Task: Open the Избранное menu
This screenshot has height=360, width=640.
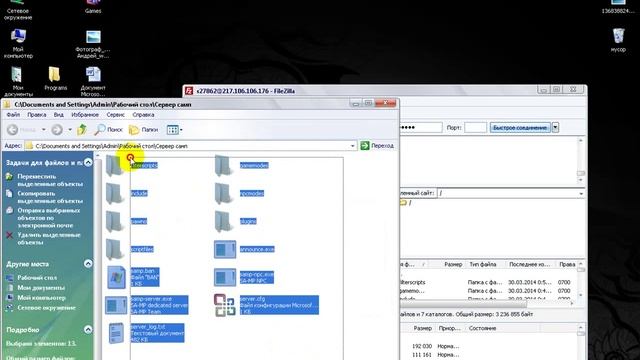Action: 85,115
